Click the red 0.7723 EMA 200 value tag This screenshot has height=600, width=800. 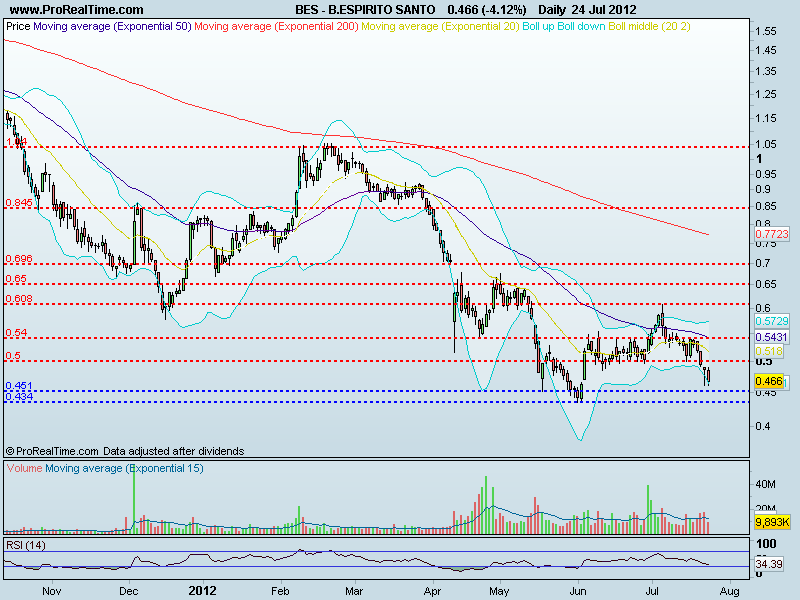pyautogui.click(x=771, y=234)
